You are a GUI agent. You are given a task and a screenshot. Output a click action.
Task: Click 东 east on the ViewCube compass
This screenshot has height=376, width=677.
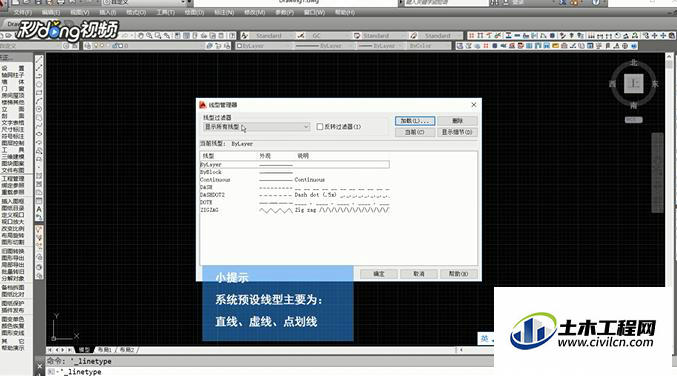(655, 84)
